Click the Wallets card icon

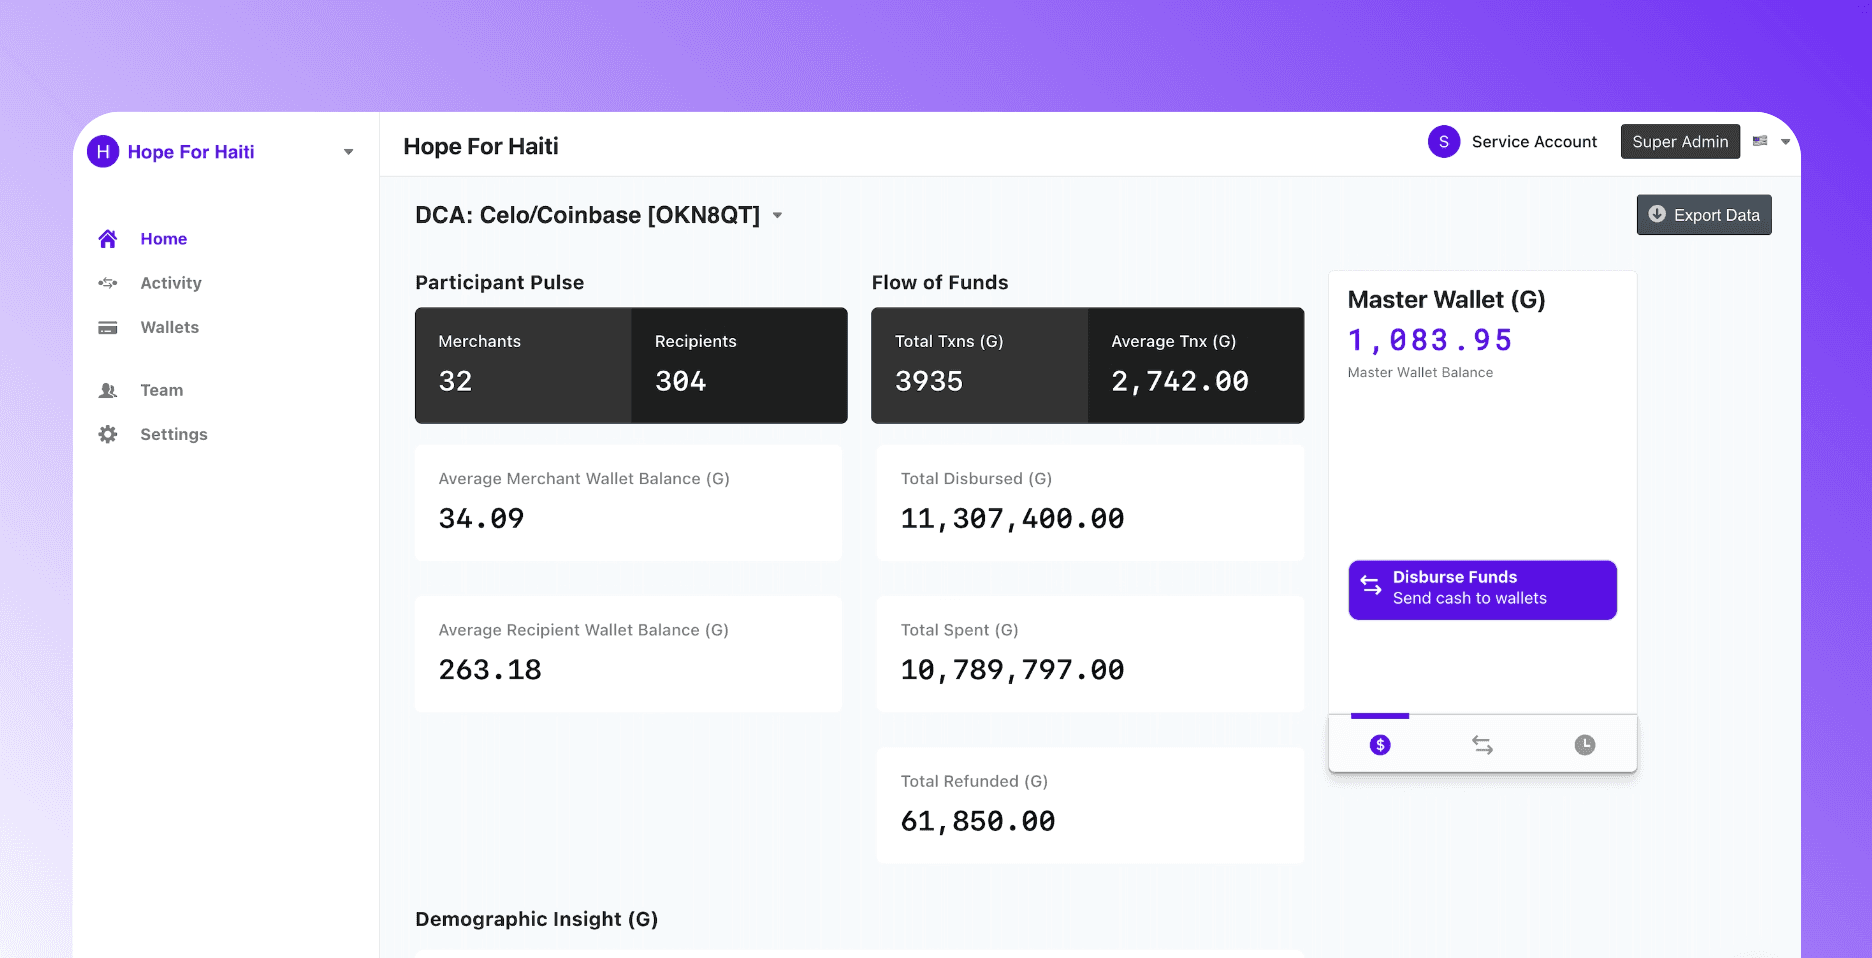(108, 328)
